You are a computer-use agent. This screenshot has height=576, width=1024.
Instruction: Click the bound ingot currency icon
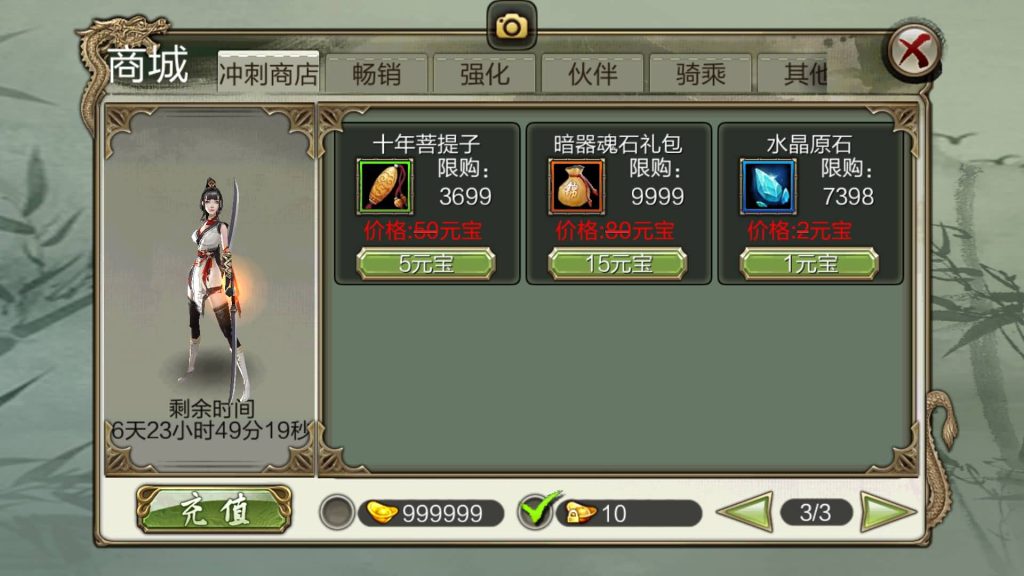(580, 513)
